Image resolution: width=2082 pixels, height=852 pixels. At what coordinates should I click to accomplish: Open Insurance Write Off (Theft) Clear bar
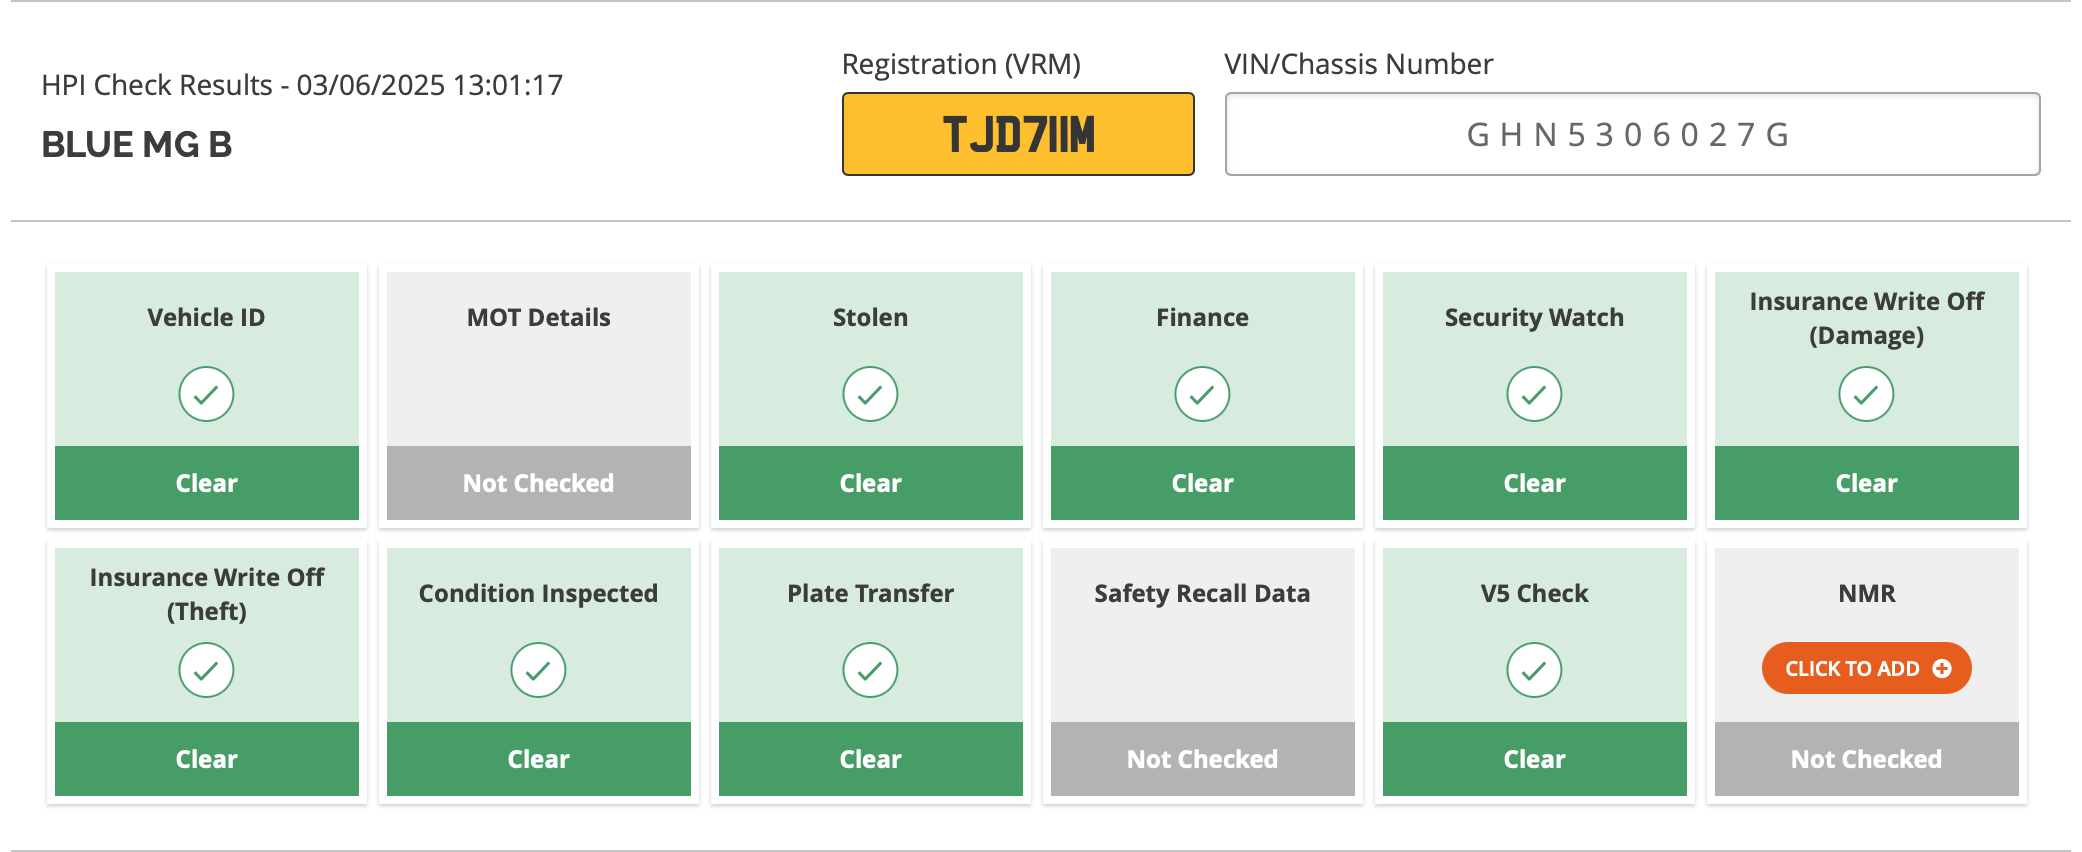point(207,759)
